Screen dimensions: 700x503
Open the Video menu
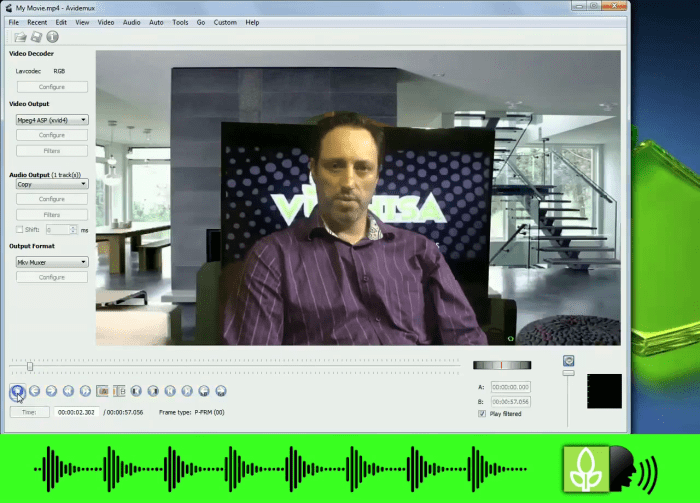tap(106, 22)
